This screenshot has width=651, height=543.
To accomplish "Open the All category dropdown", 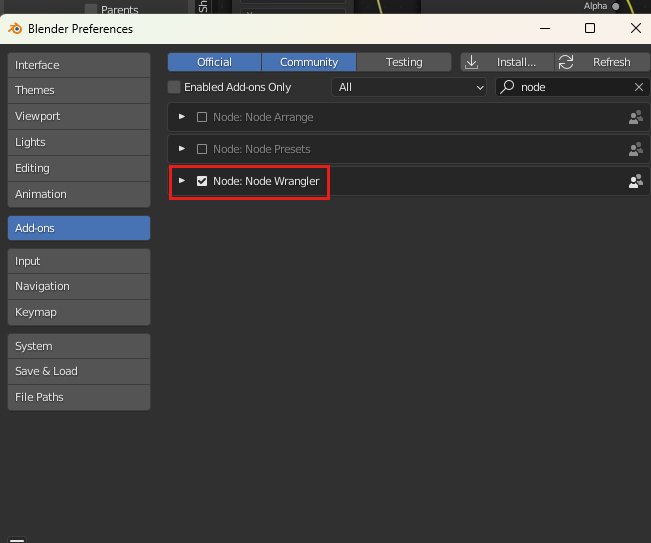I will click(409, 87).
